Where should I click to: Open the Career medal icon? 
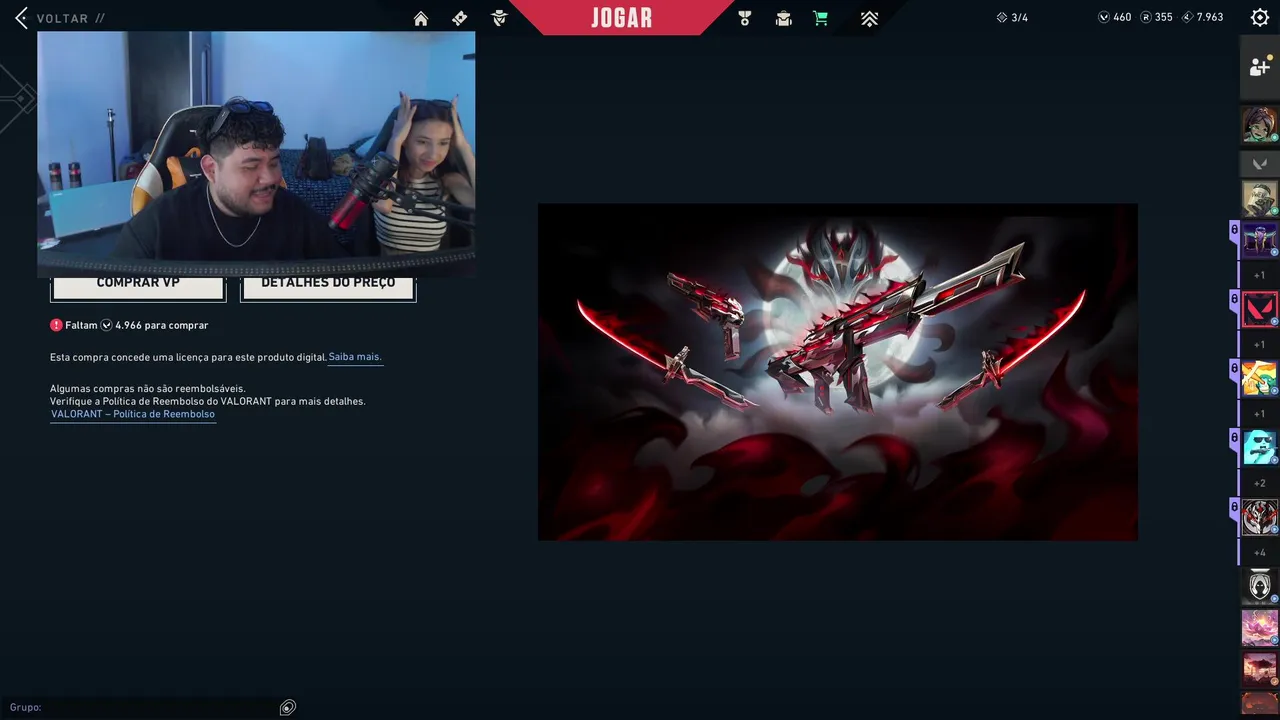(x=744, y=18)
